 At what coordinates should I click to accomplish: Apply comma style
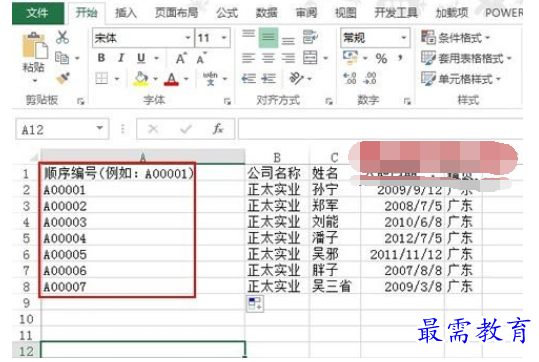pyautogui.click(x=400, y=58)
